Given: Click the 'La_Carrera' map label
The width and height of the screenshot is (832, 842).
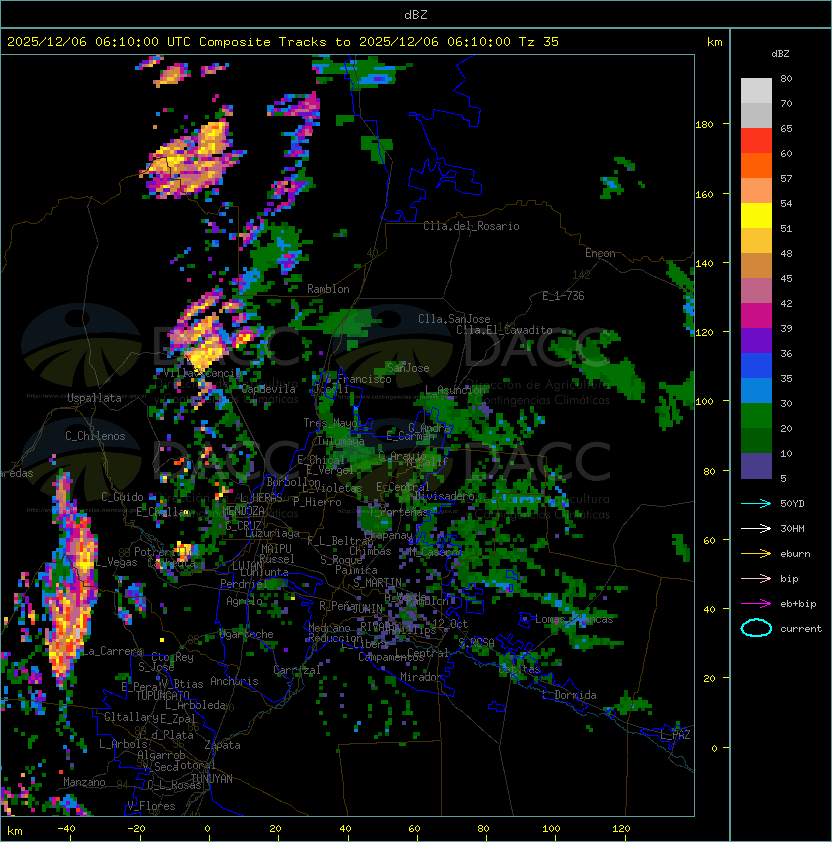Looking at the screenshot, I should tap(112, 651).
